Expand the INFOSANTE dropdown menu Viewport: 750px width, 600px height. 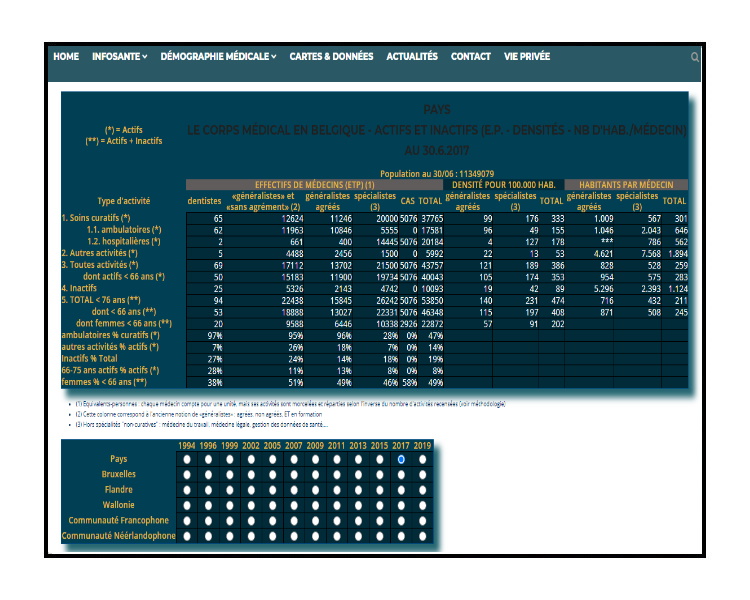[120, 56]
